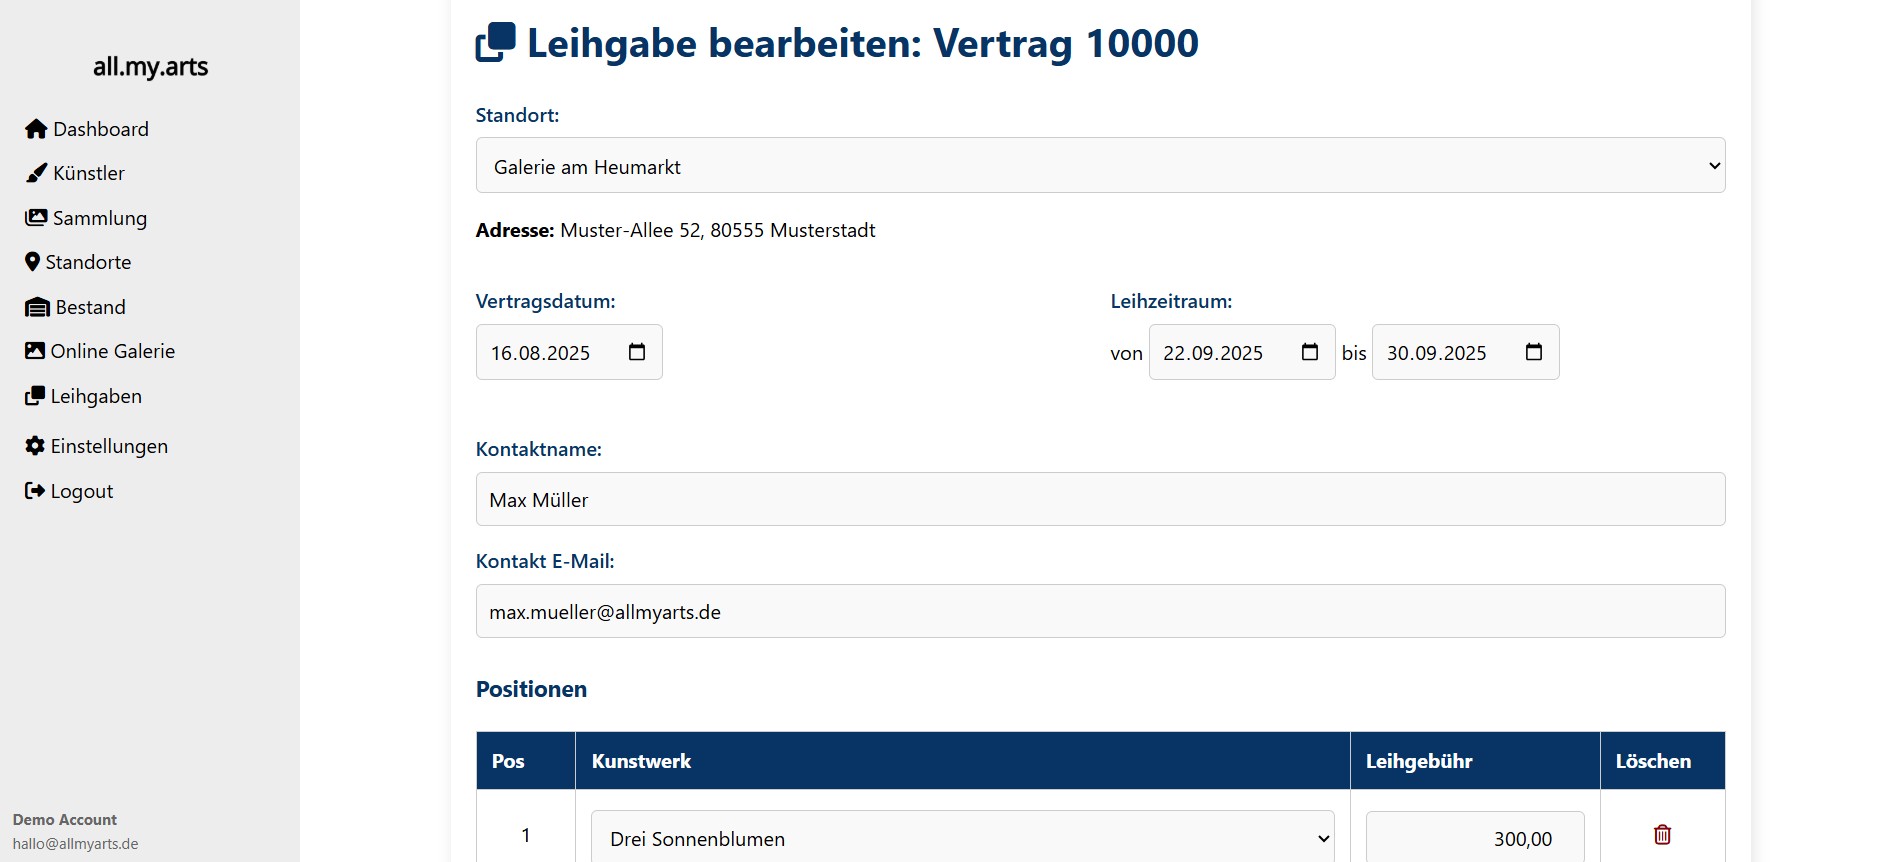Open the Drei Sonnenblumen artwork dropdown
This screenshot has height=862, width=1895.
(x=962, y=838)
